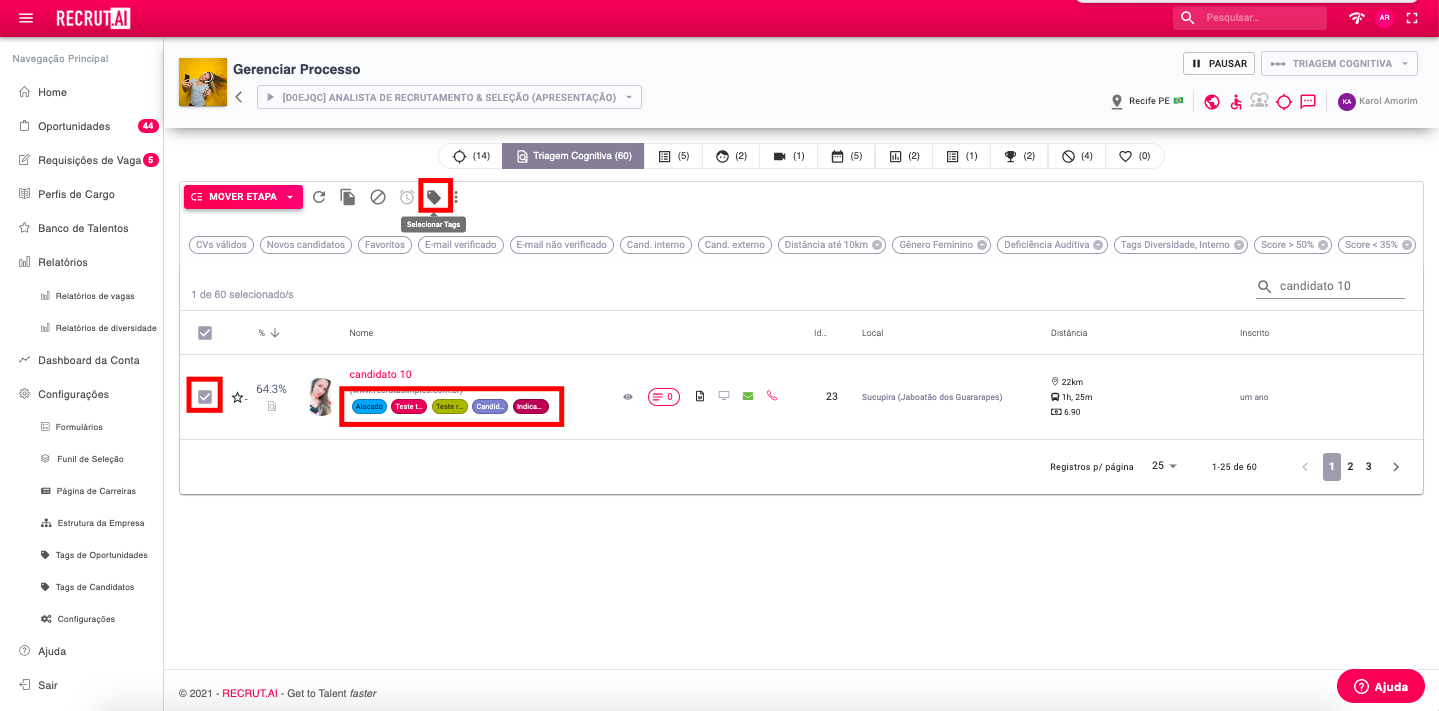1439x711 pixels.
Task: Click the alarm clock reminder icon
Action: click(x=407, y=197)
